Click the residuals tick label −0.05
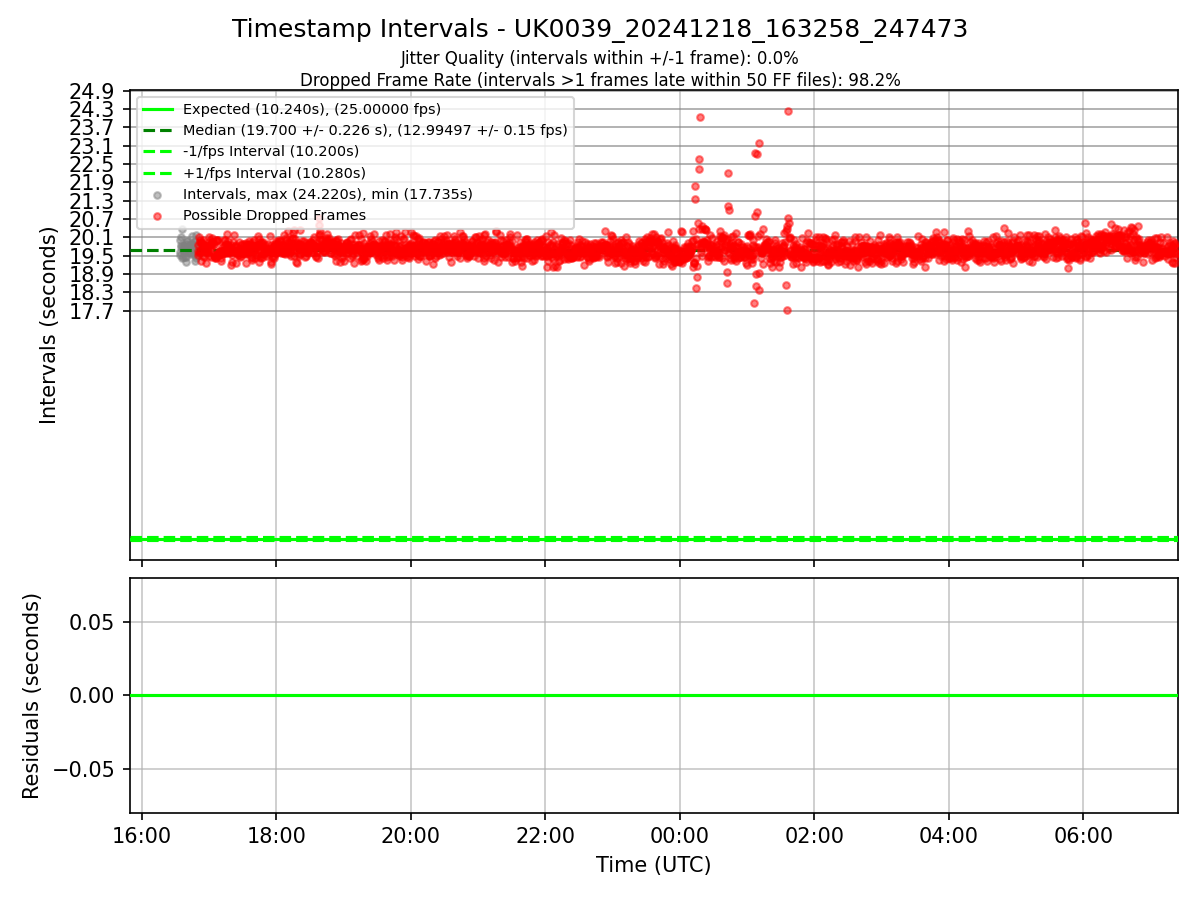 point(83,769)
